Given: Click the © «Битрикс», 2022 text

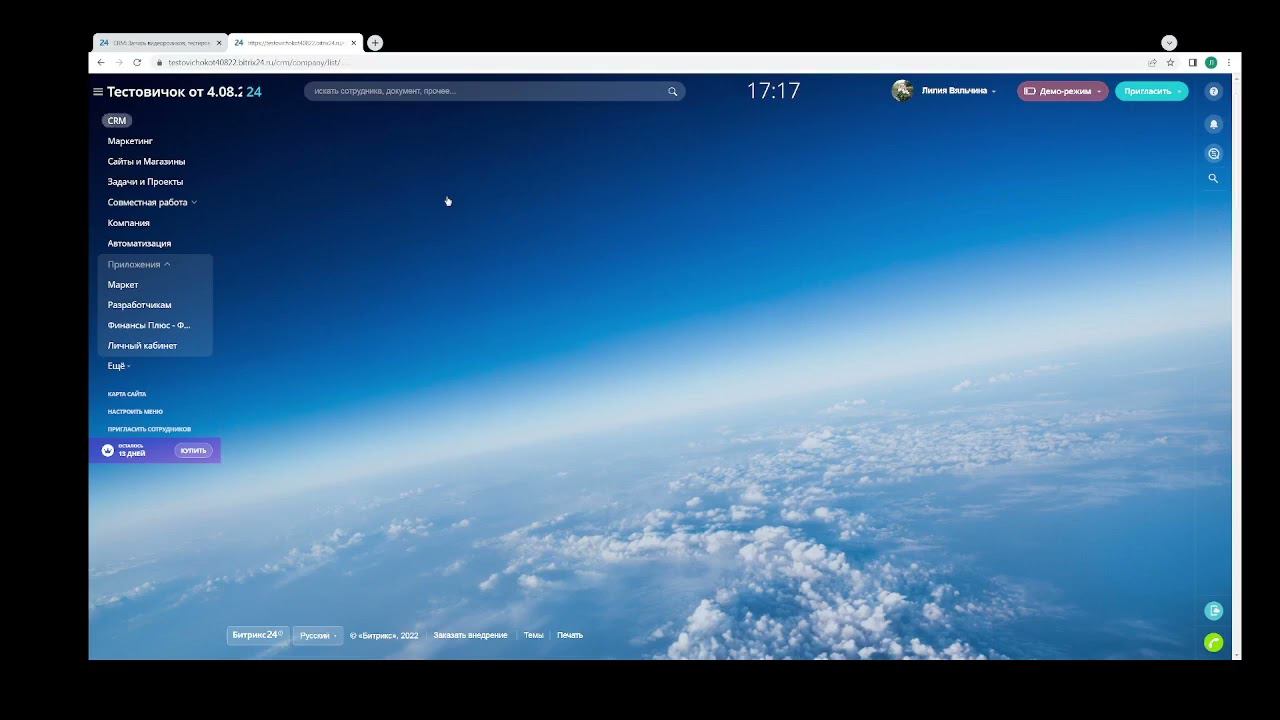Looking at the screenshot, I should click(x=384, y=635).
